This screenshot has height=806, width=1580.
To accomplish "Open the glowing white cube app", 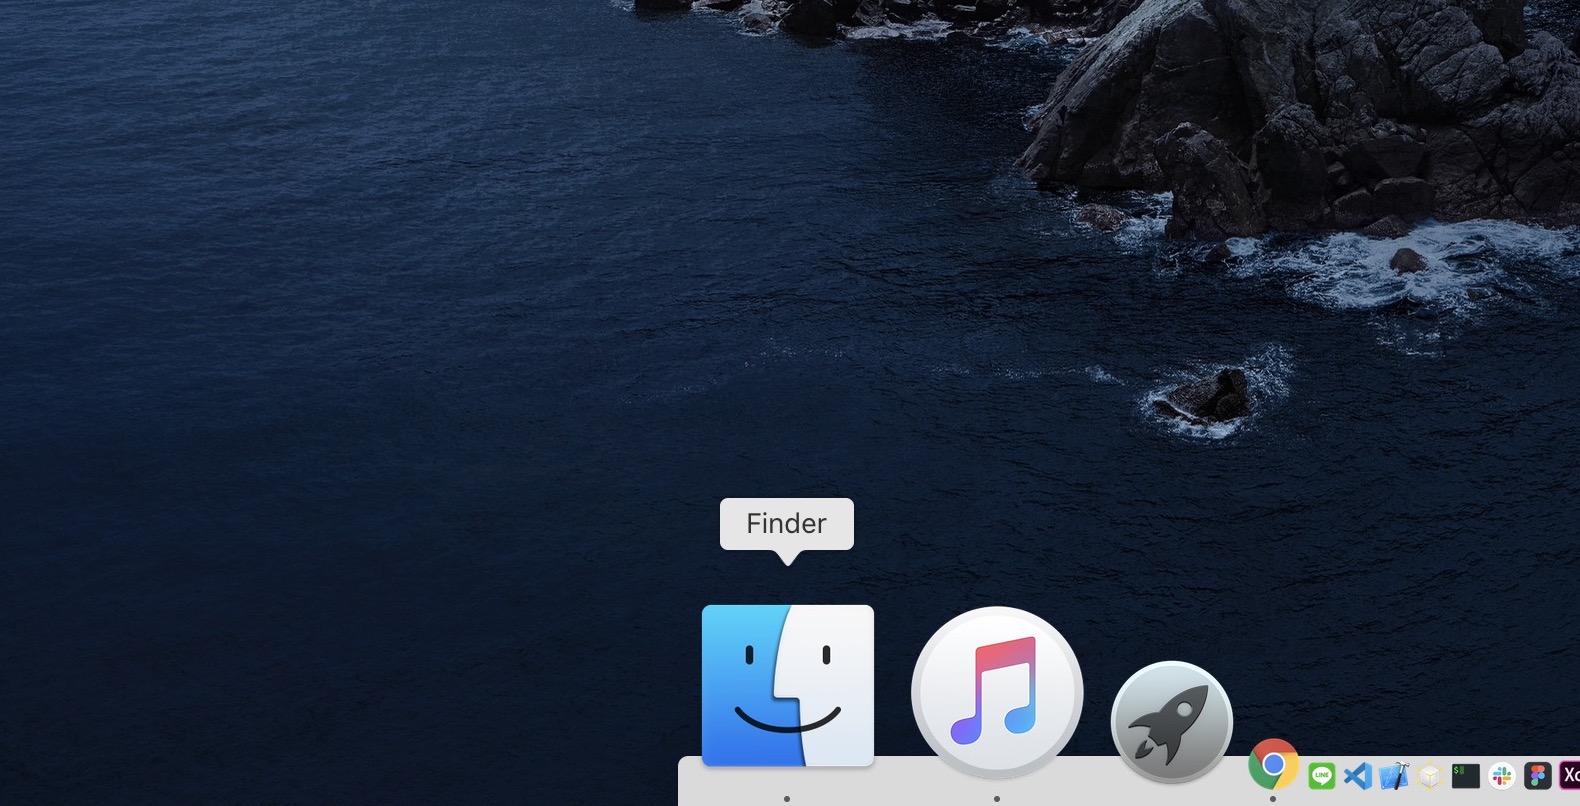I will coord(1430,776).
